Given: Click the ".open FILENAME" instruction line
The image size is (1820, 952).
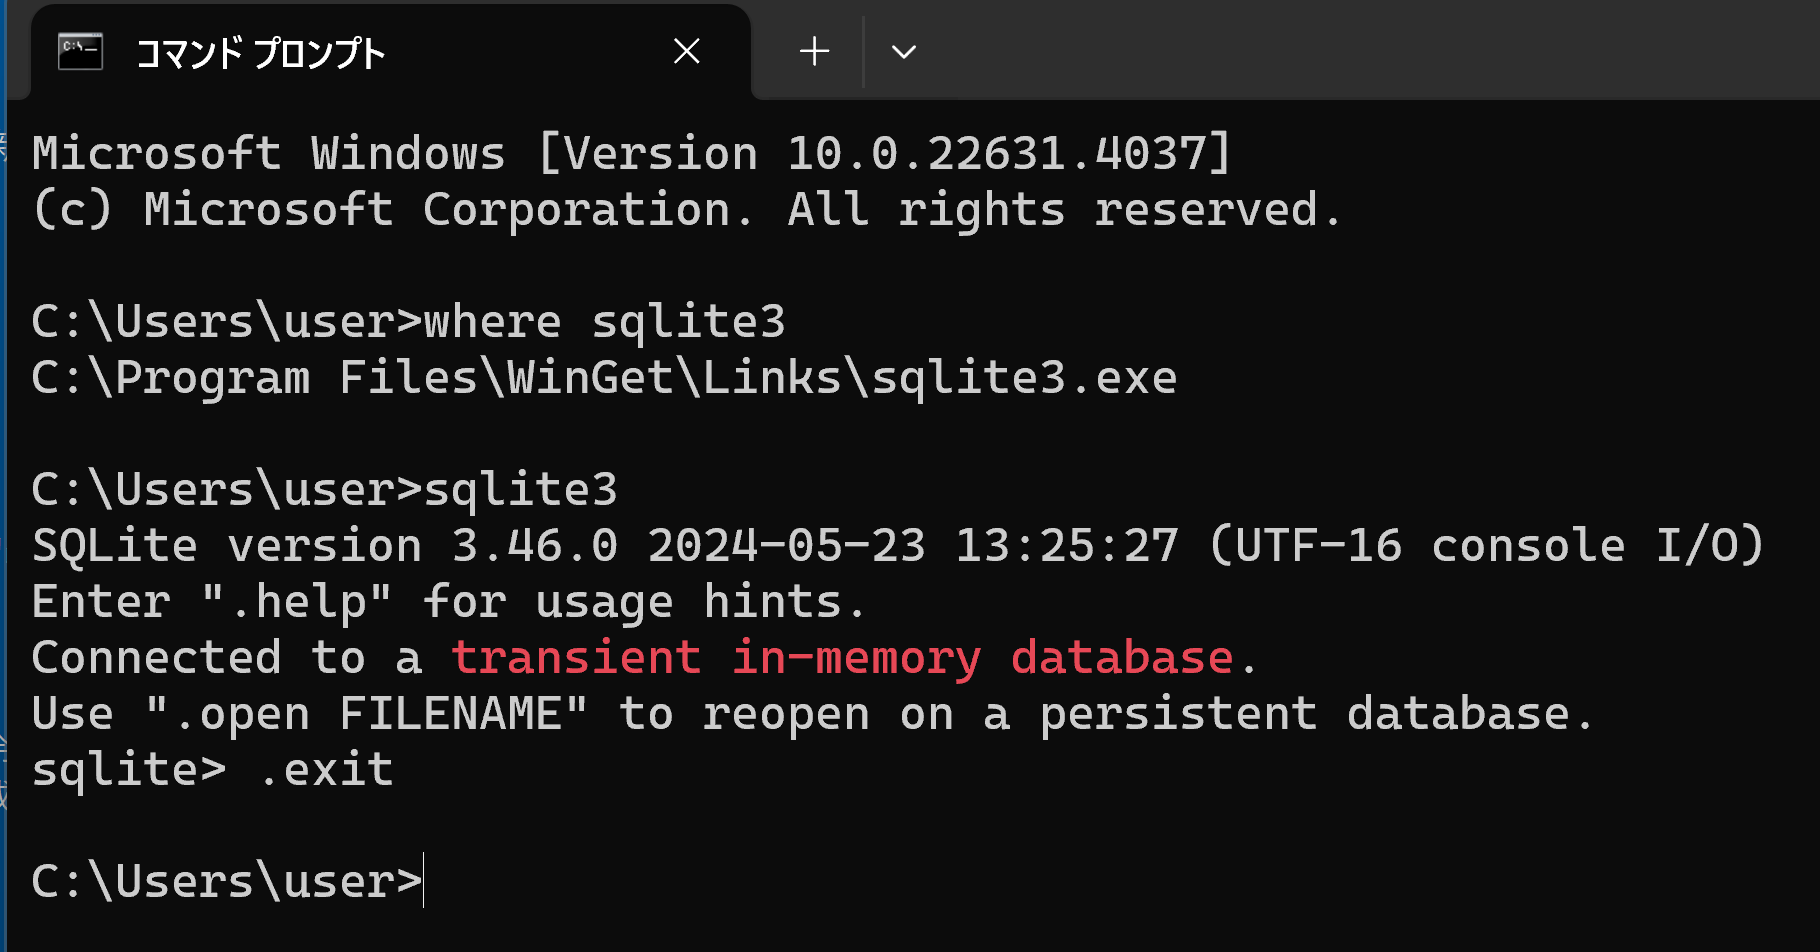Looking at the screenshot, I should [813, 714].
